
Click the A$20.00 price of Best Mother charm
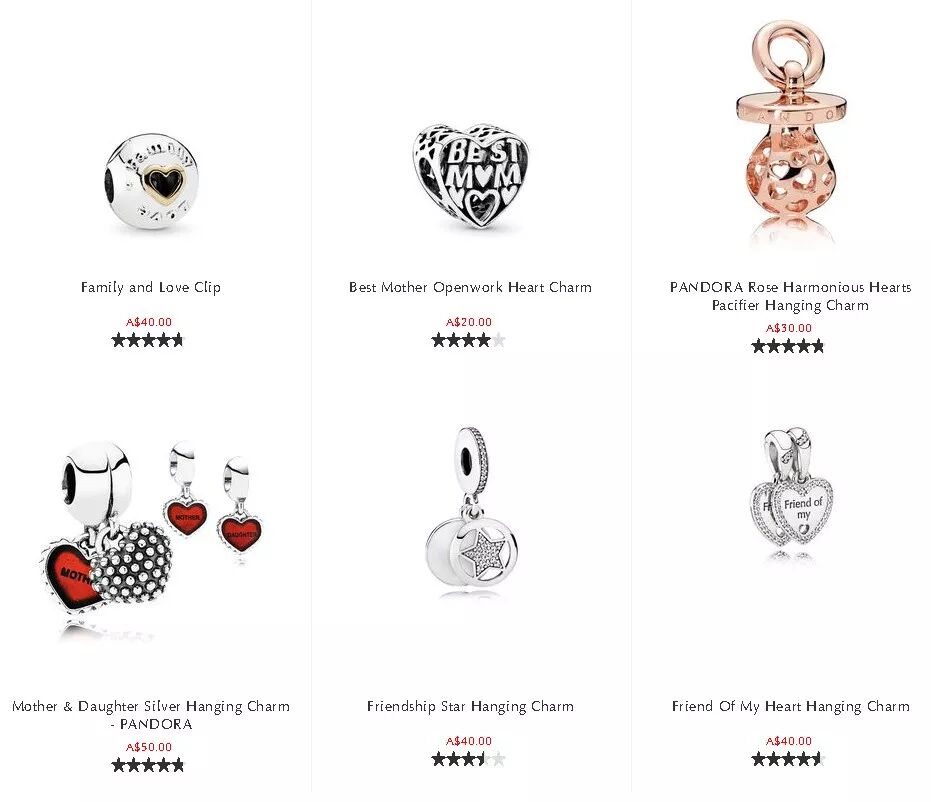[468, 322]
